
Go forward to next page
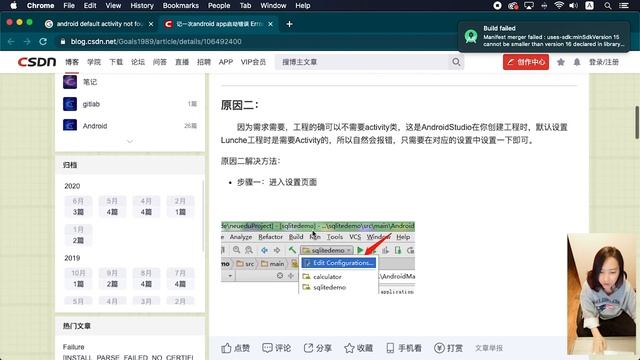click(x=27, y=42)
